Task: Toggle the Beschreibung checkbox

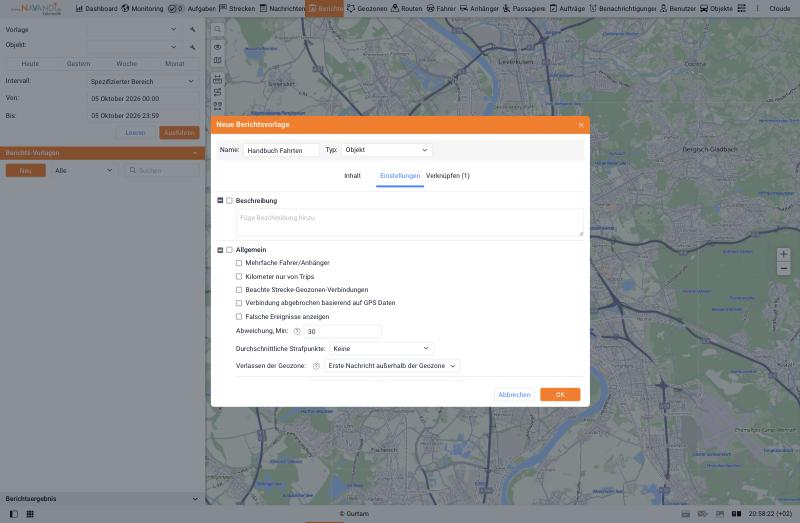Action: pos(230,201)
